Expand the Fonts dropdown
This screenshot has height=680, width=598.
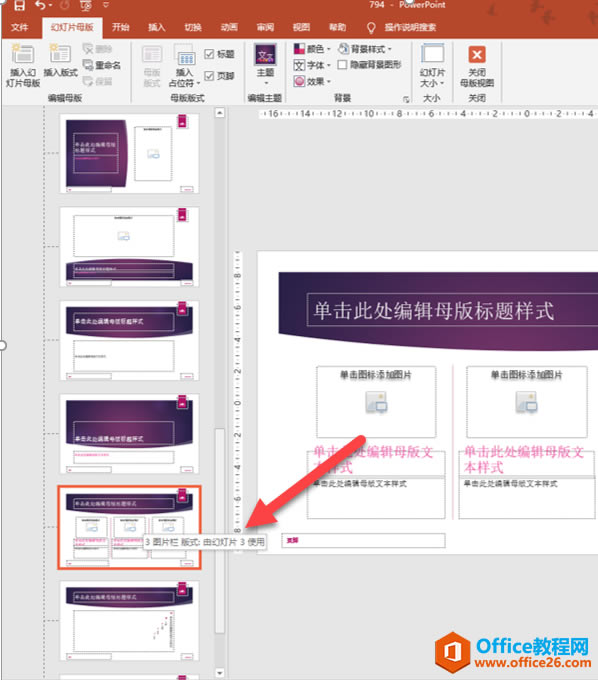[x=312, y=65]
